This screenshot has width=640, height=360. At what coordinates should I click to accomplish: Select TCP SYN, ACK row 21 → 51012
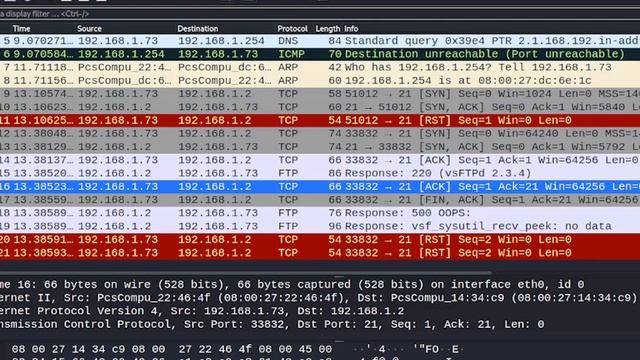click(x=320, y=107)
